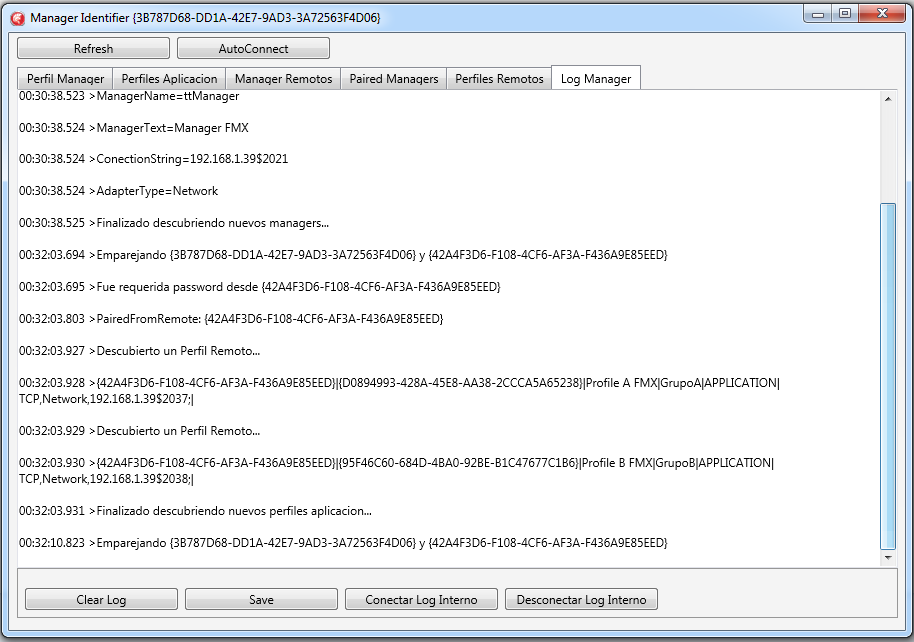Viewport: 914px width, 642px height.
Task: Save the log with Save button
Action: click(261, 600)
